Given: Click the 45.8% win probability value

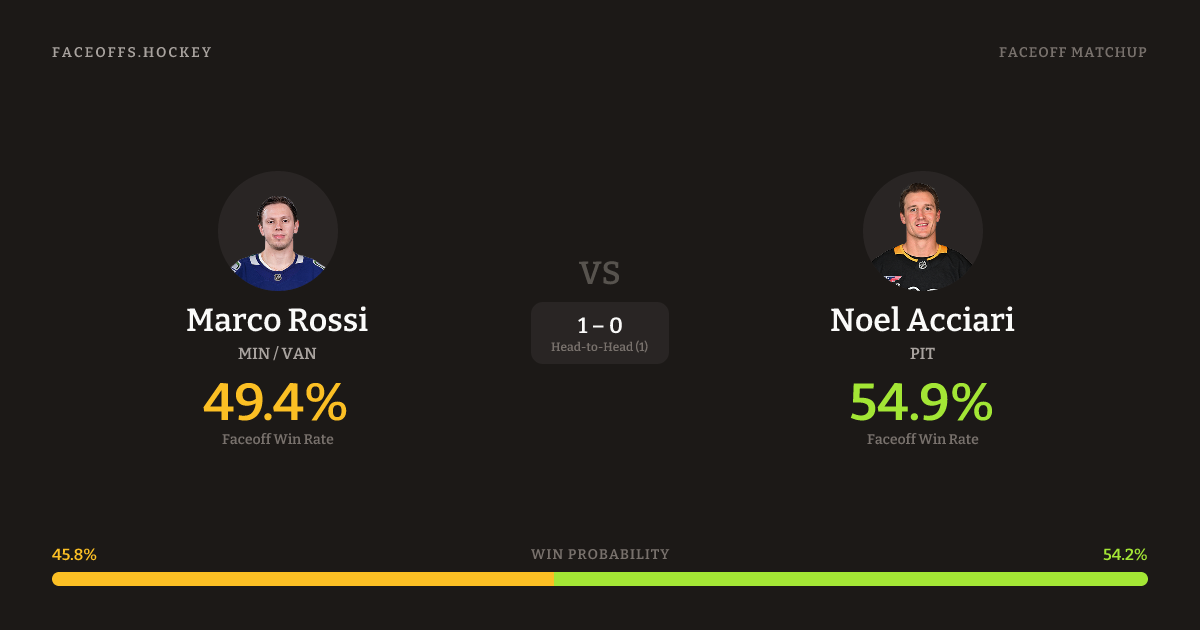Looking at the screenshot, I should click(x=74, y=554).
